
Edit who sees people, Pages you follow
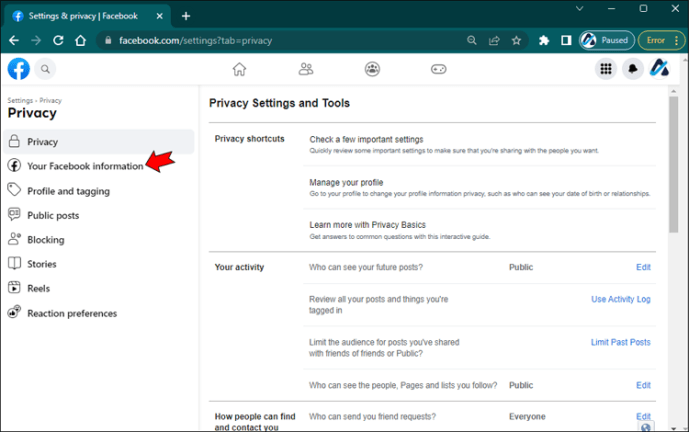click(643, 385)
